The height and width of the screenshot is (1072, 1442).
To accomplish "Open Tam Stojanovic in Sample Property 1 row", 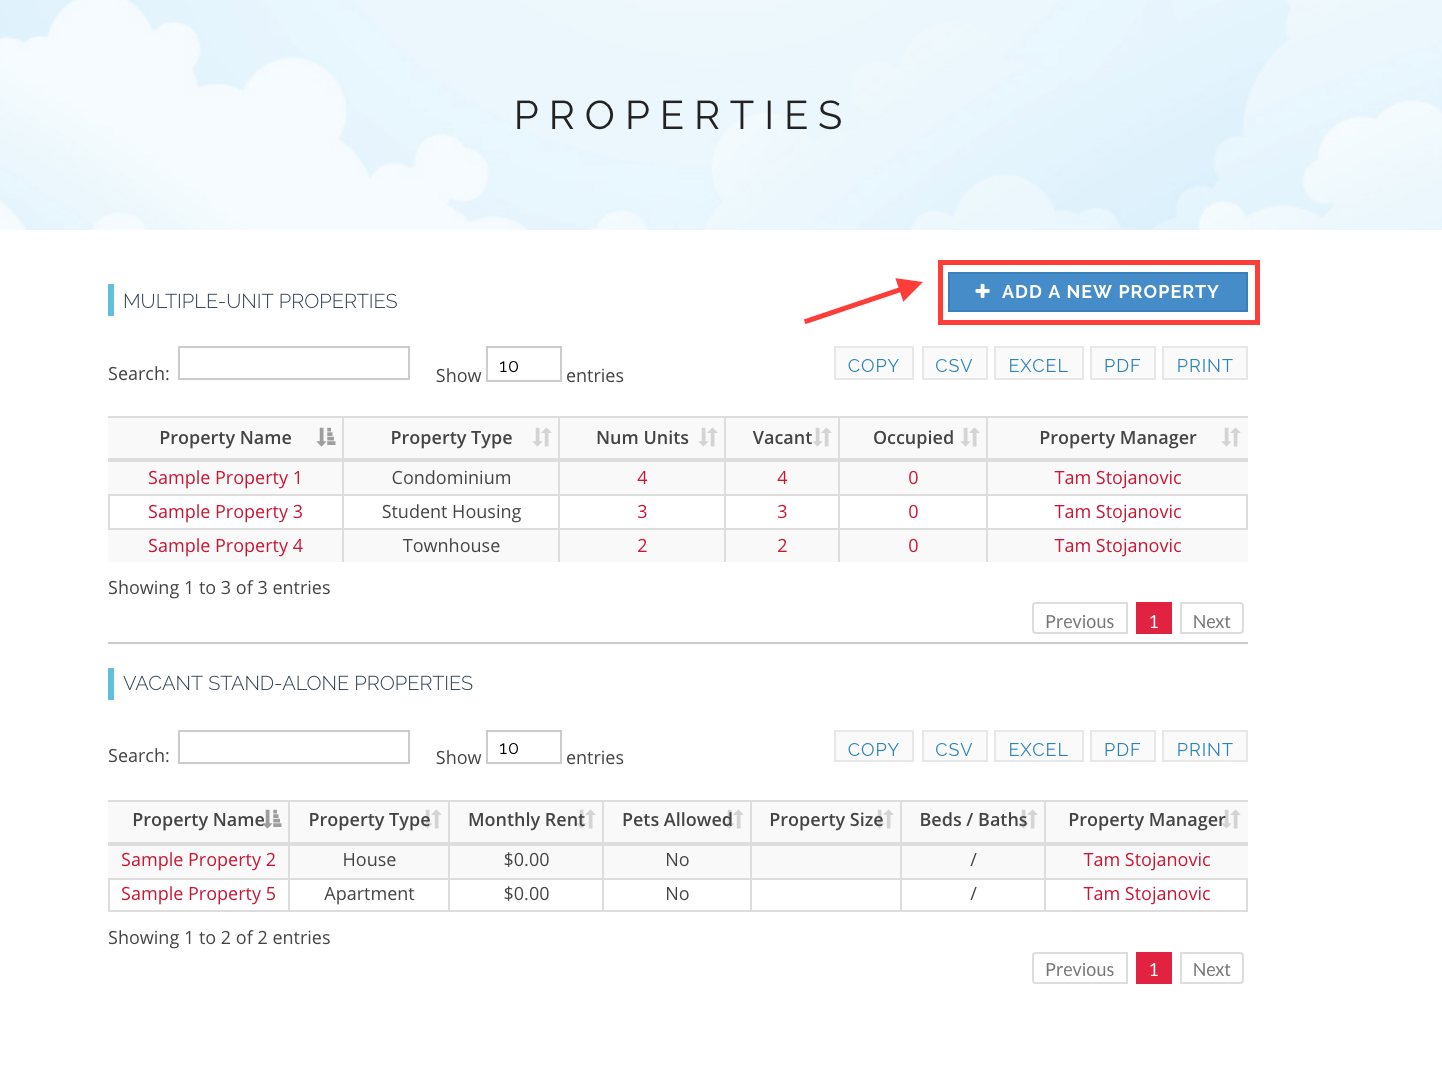I will 1117,478.
